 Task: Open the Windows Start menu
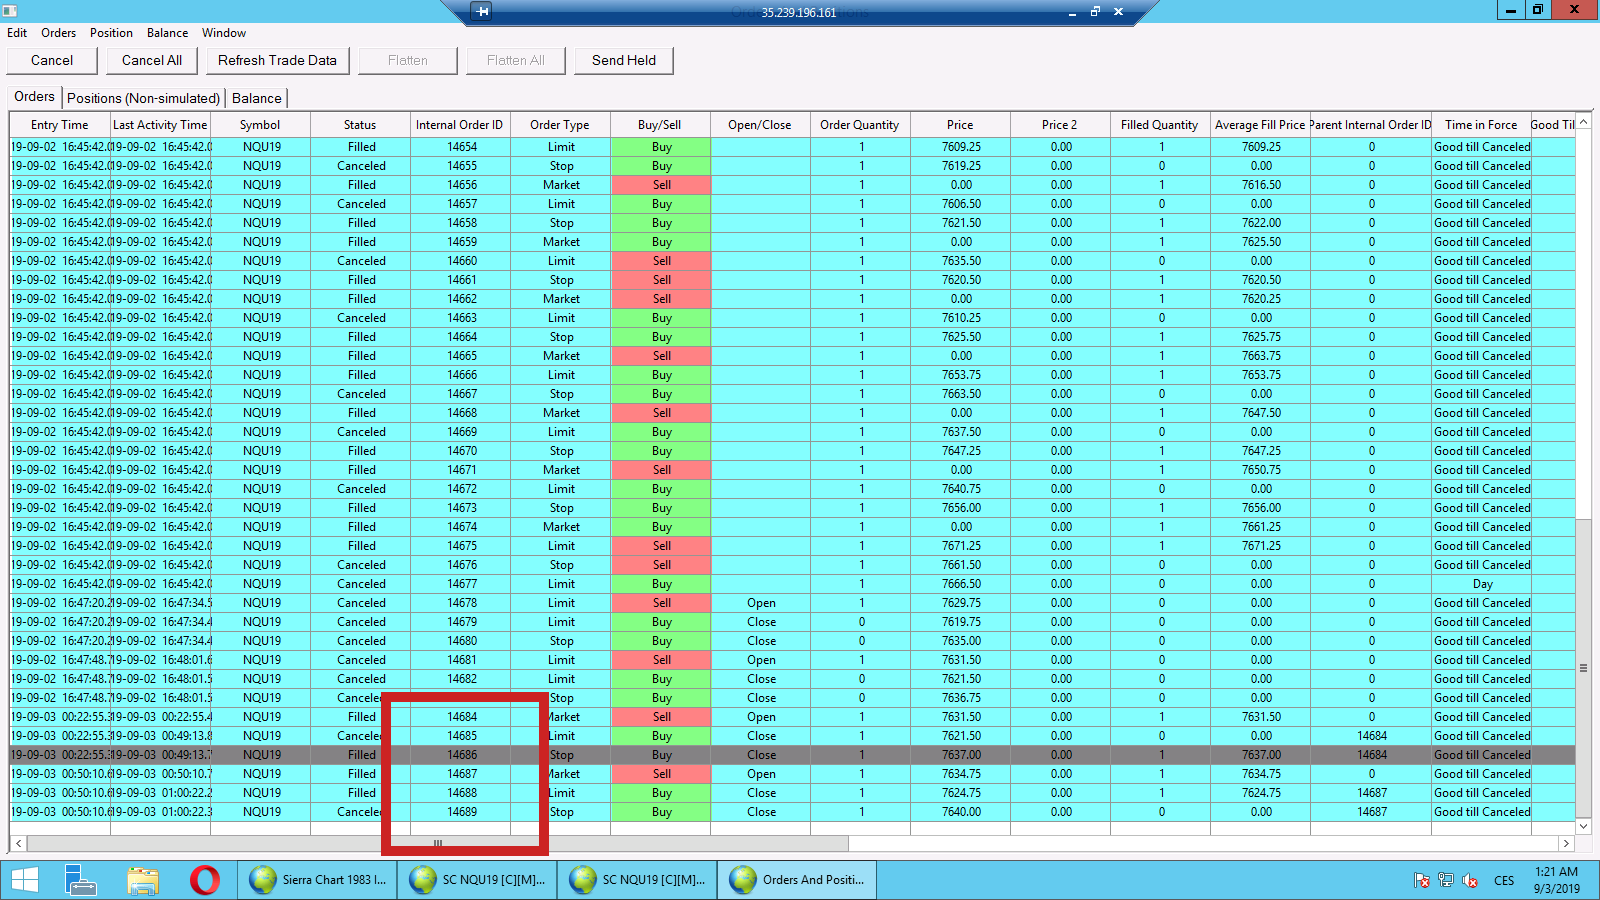point(25,880)
